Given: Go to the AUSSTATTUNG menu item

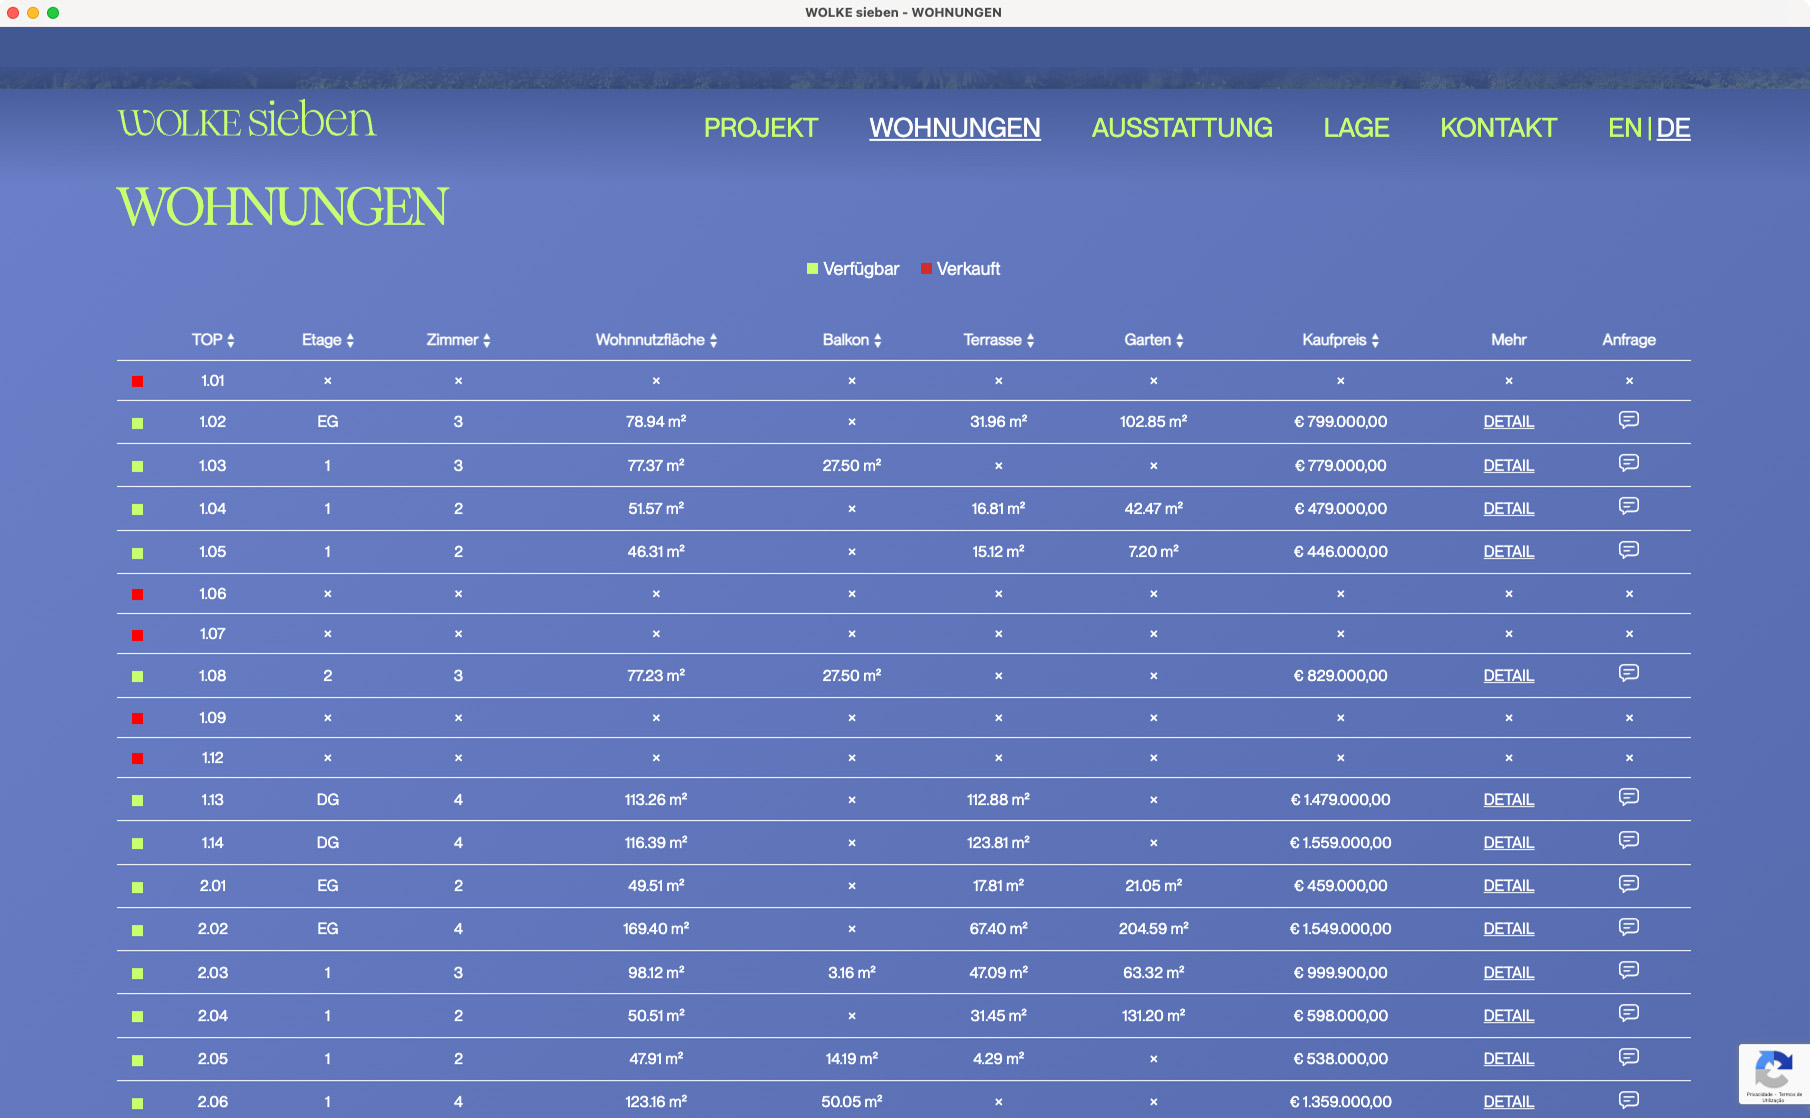Looking at the screenshot, I should coord(1181,128).
